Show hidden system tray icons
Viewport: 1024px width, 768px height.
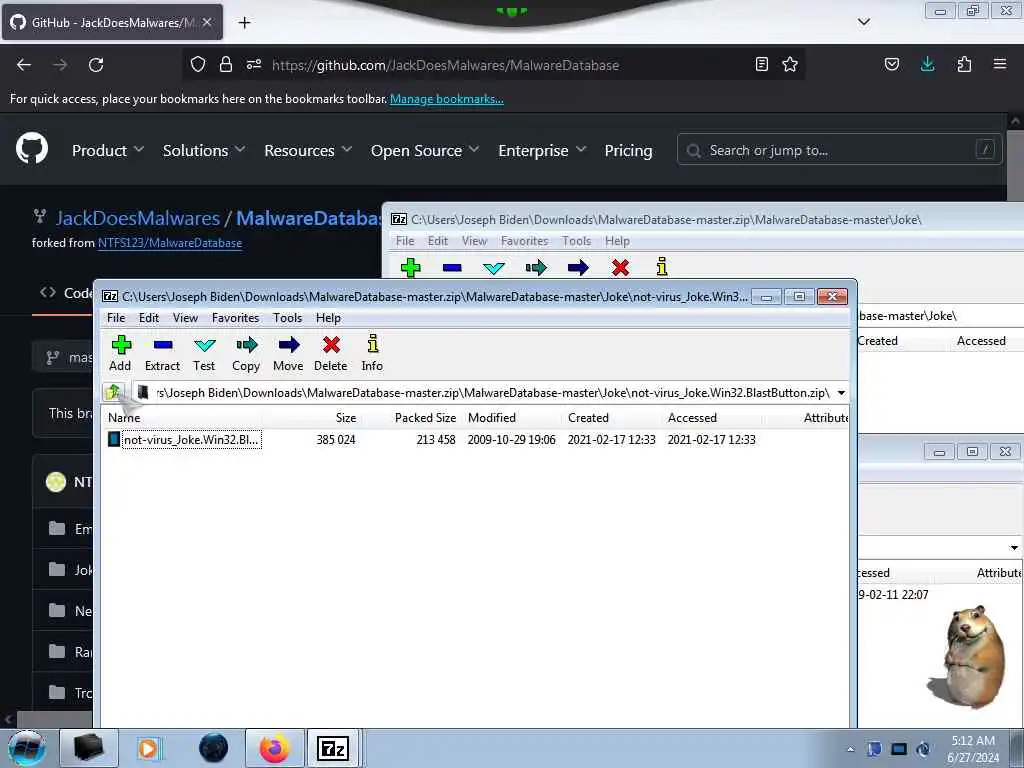850,749
